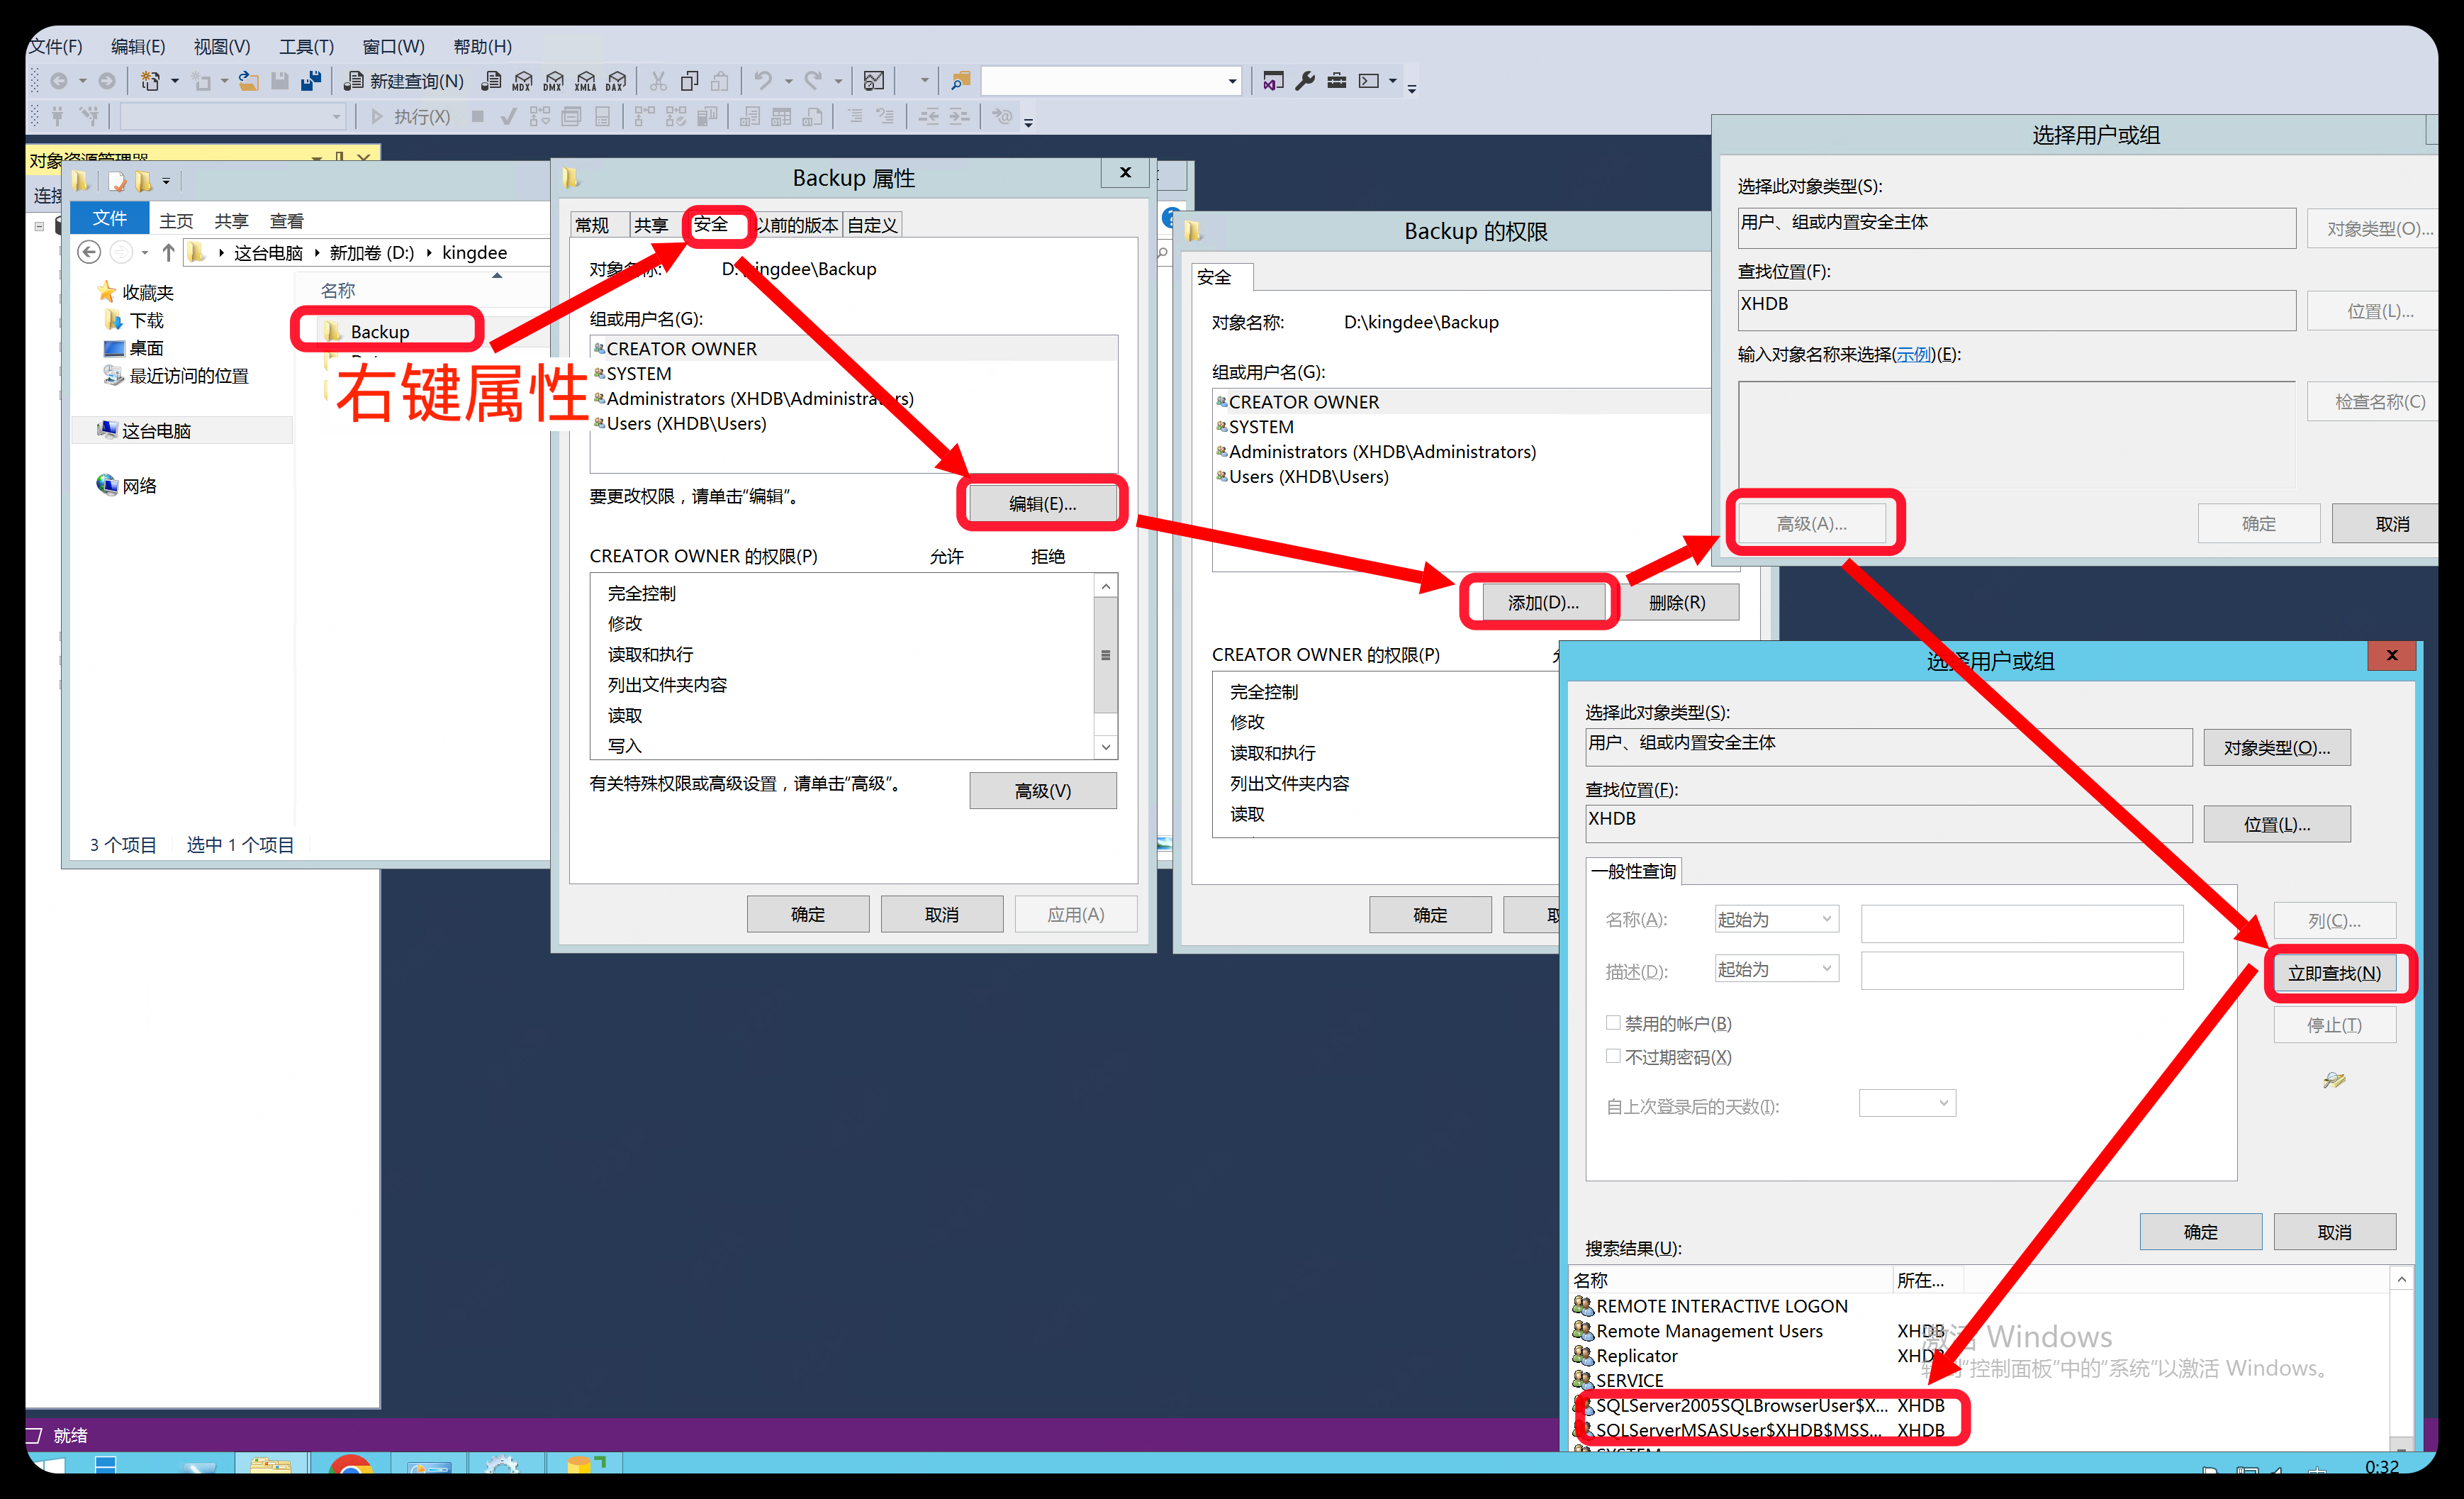Open the 工具(T) menu
The height and width of the screenshot is (1499, 2464).
point(306,46)
